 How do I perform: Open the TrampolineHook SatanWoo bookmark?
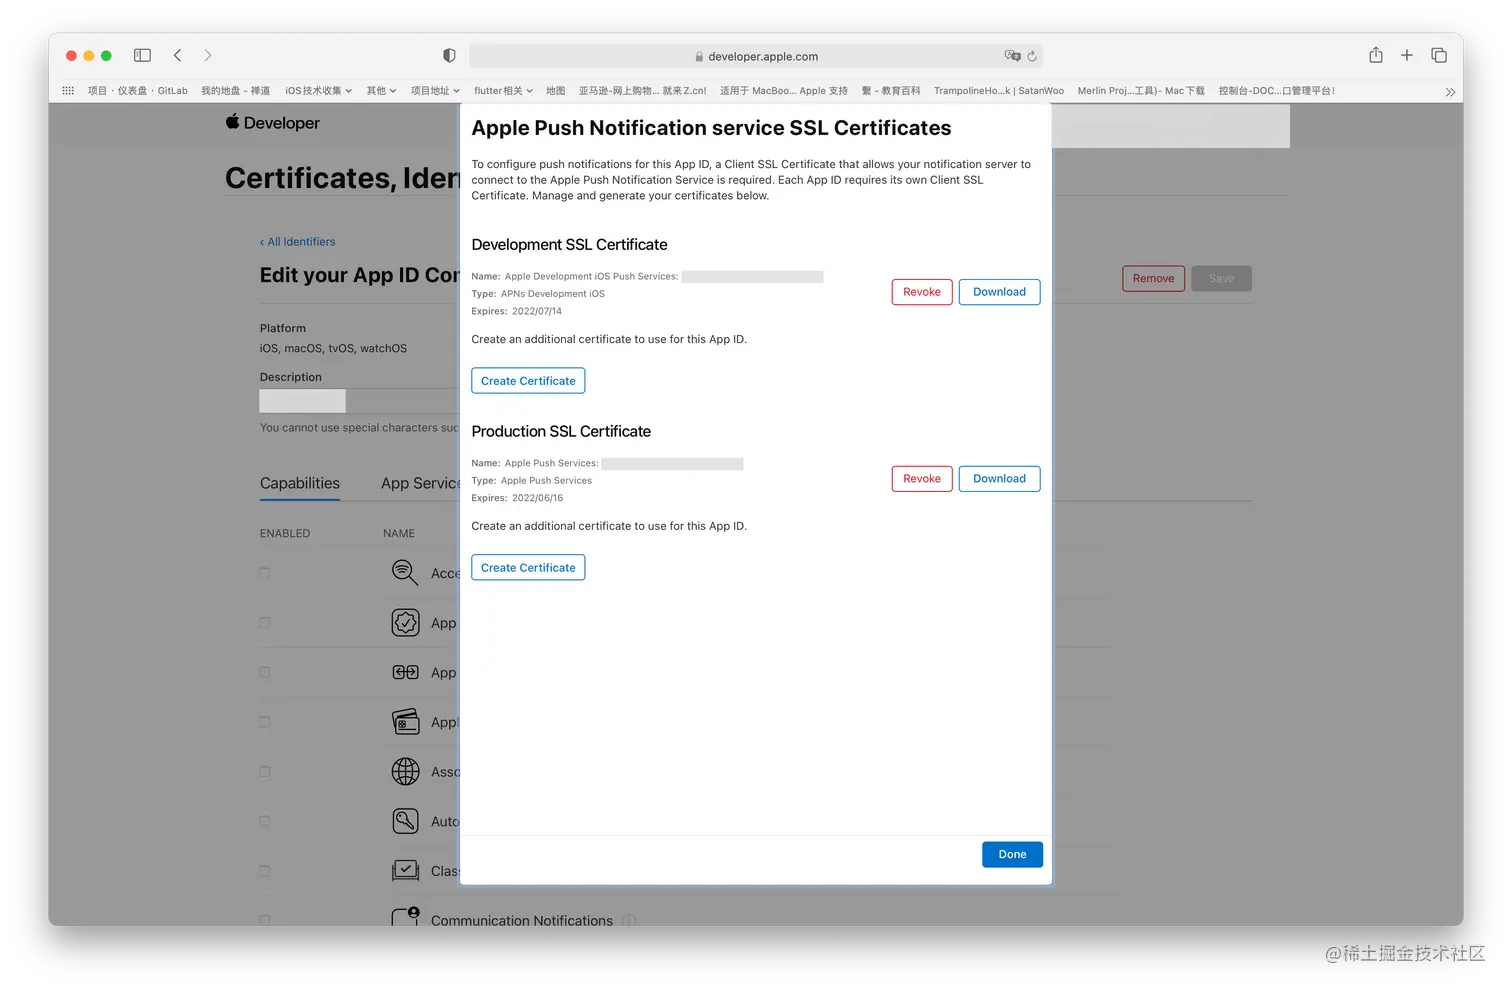999,90
